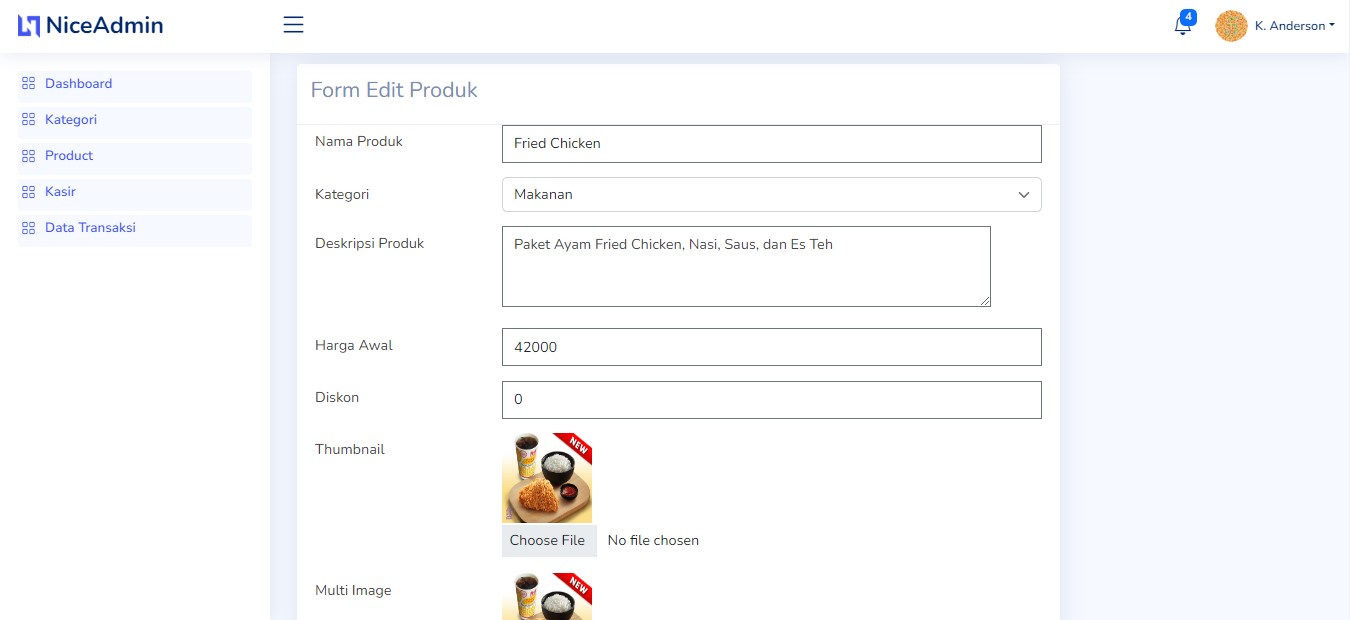Open notifications via the bell icon
The width and height of the screenshot is (1350, 620).
click(1181, 25)
